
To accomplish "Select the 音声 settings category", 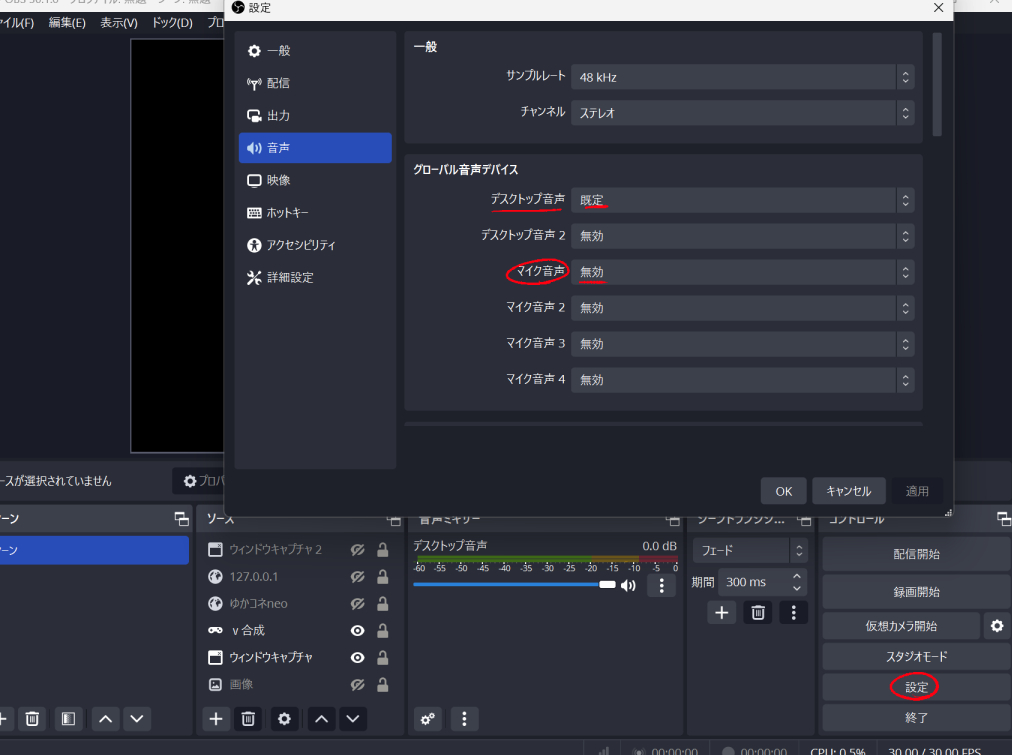I will click(x=315, y=148).
